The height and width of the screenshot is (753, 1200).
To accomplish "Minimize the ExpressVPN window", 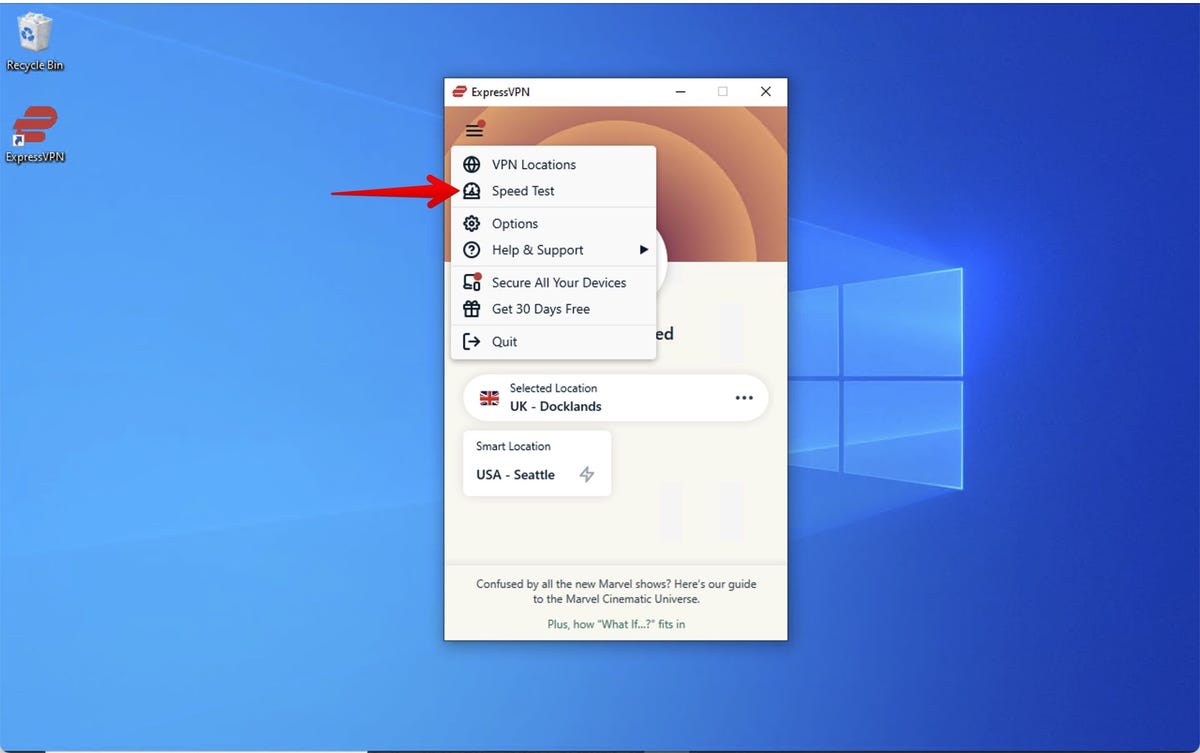I will pyautogui.click(x=680, y=92).
